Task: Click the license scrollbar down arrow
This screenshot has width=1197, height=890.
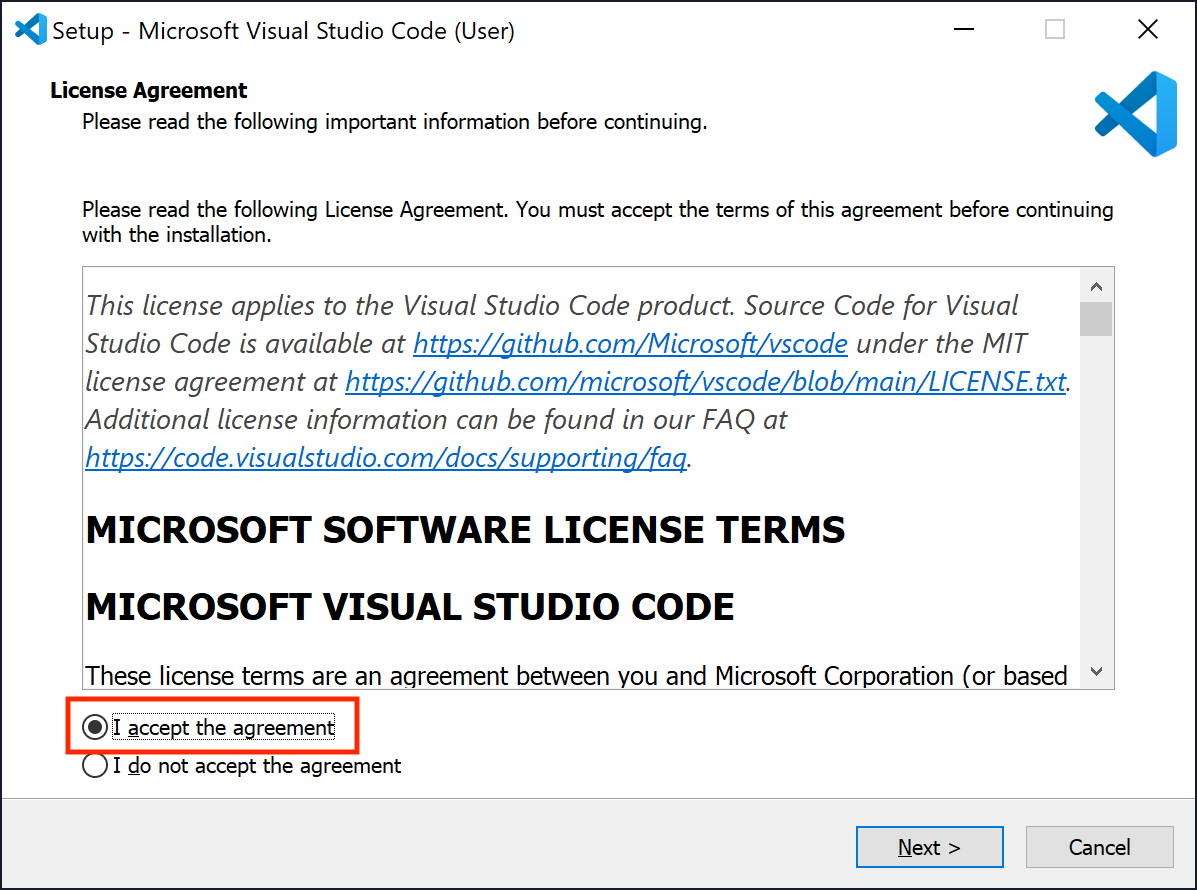Action: pyautogui.click(x=1096, y=672)
